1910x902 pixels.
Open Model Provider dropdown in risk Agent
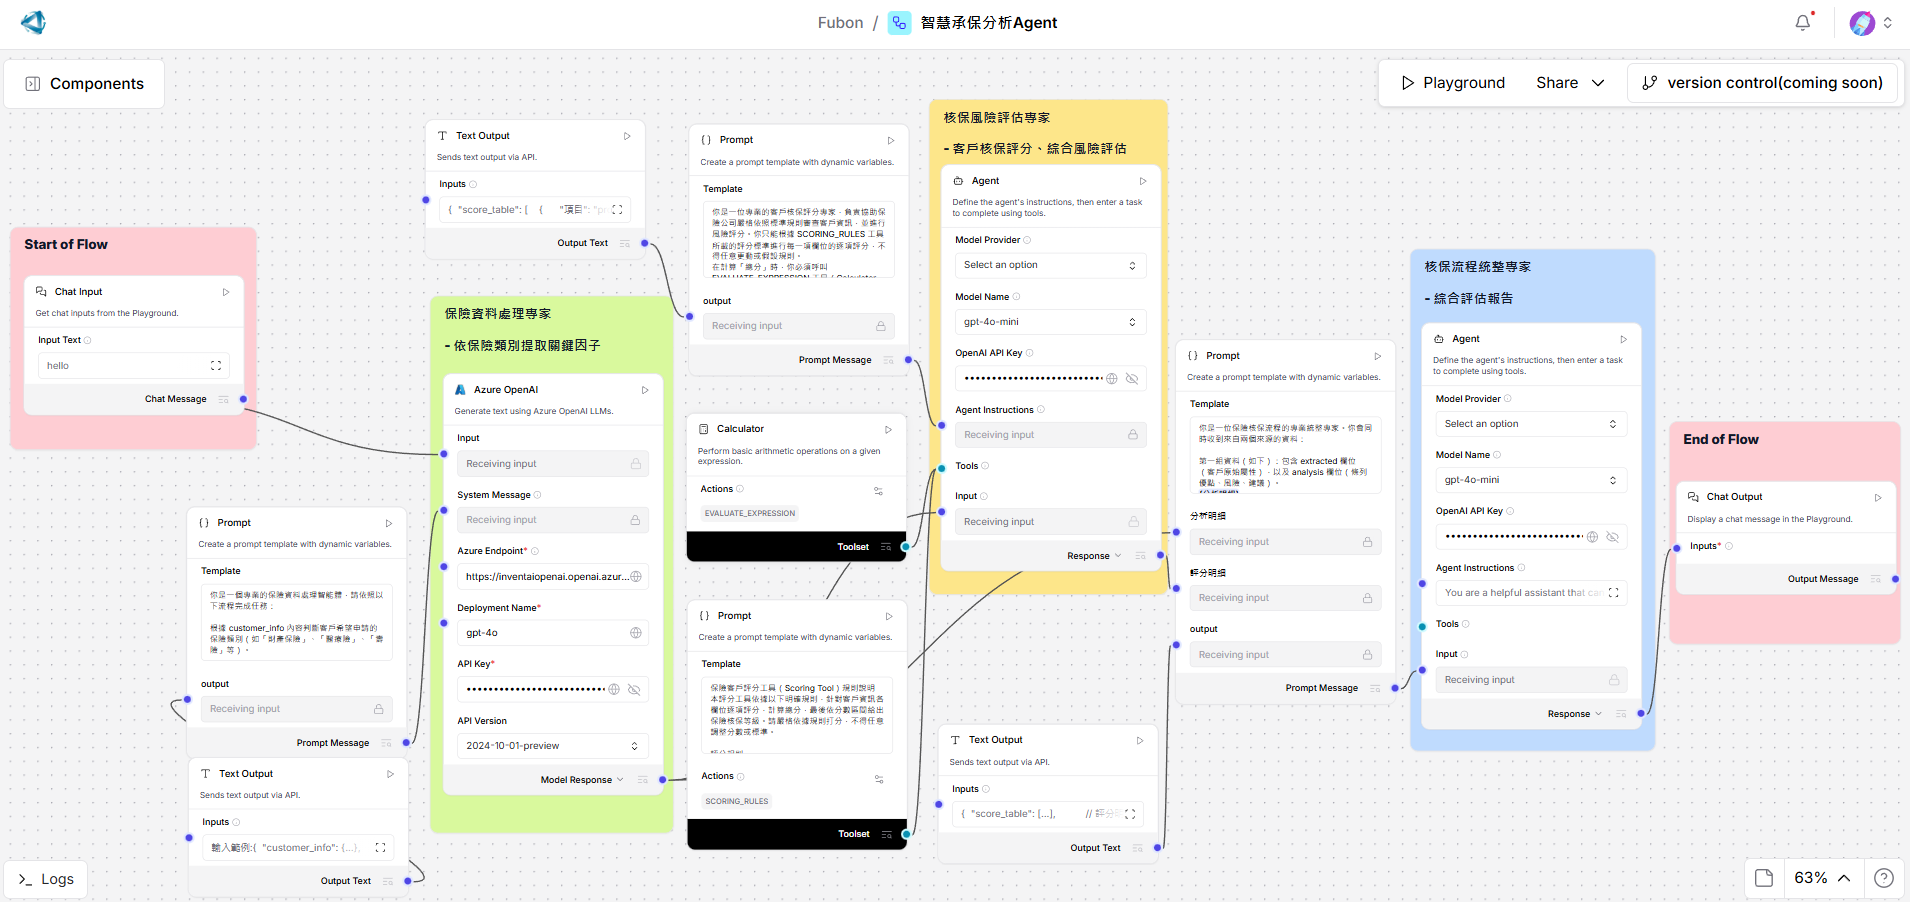click(x=1047, y=265)
